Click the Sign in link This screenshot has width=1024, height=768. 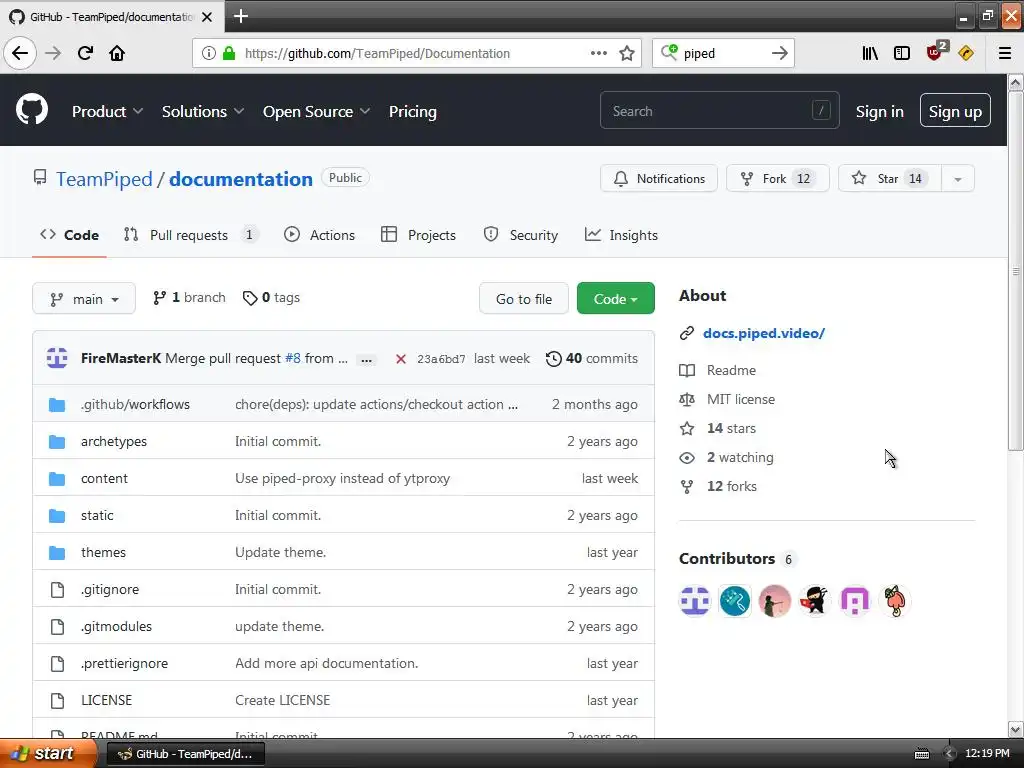(x=880, y=112)
